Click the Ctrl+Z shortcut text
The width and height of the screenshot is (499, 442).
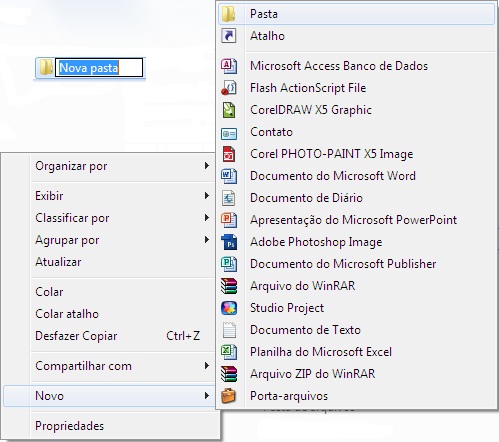click(x=183, y=336)
